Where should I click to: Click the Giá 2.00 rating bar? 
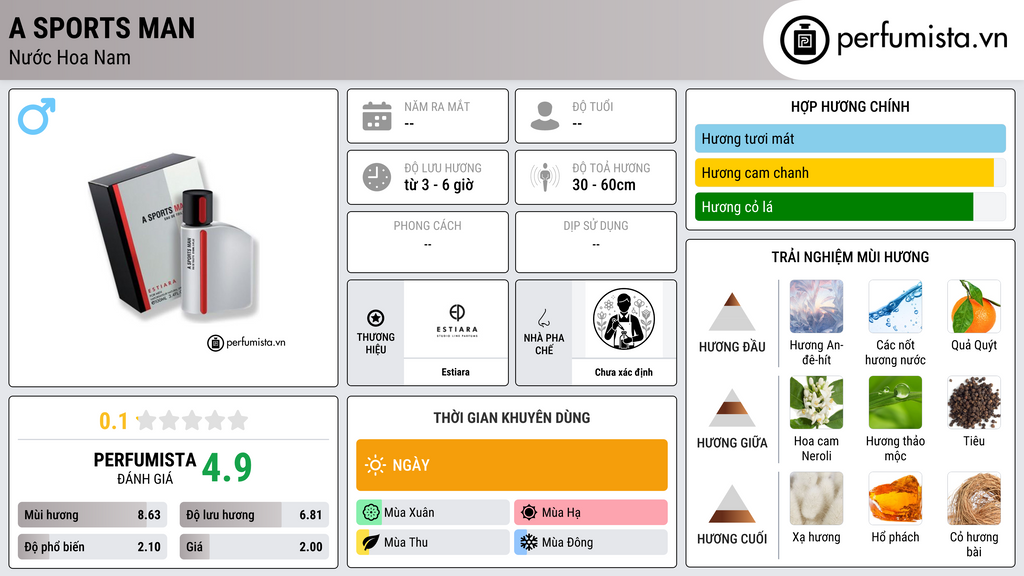click(x=254, y=547)
